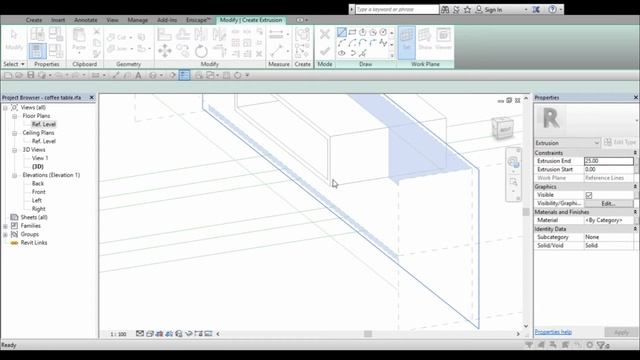Click the Aligned Dimension icon in Measure
The image size is (640, 360).
click(276, 35)
